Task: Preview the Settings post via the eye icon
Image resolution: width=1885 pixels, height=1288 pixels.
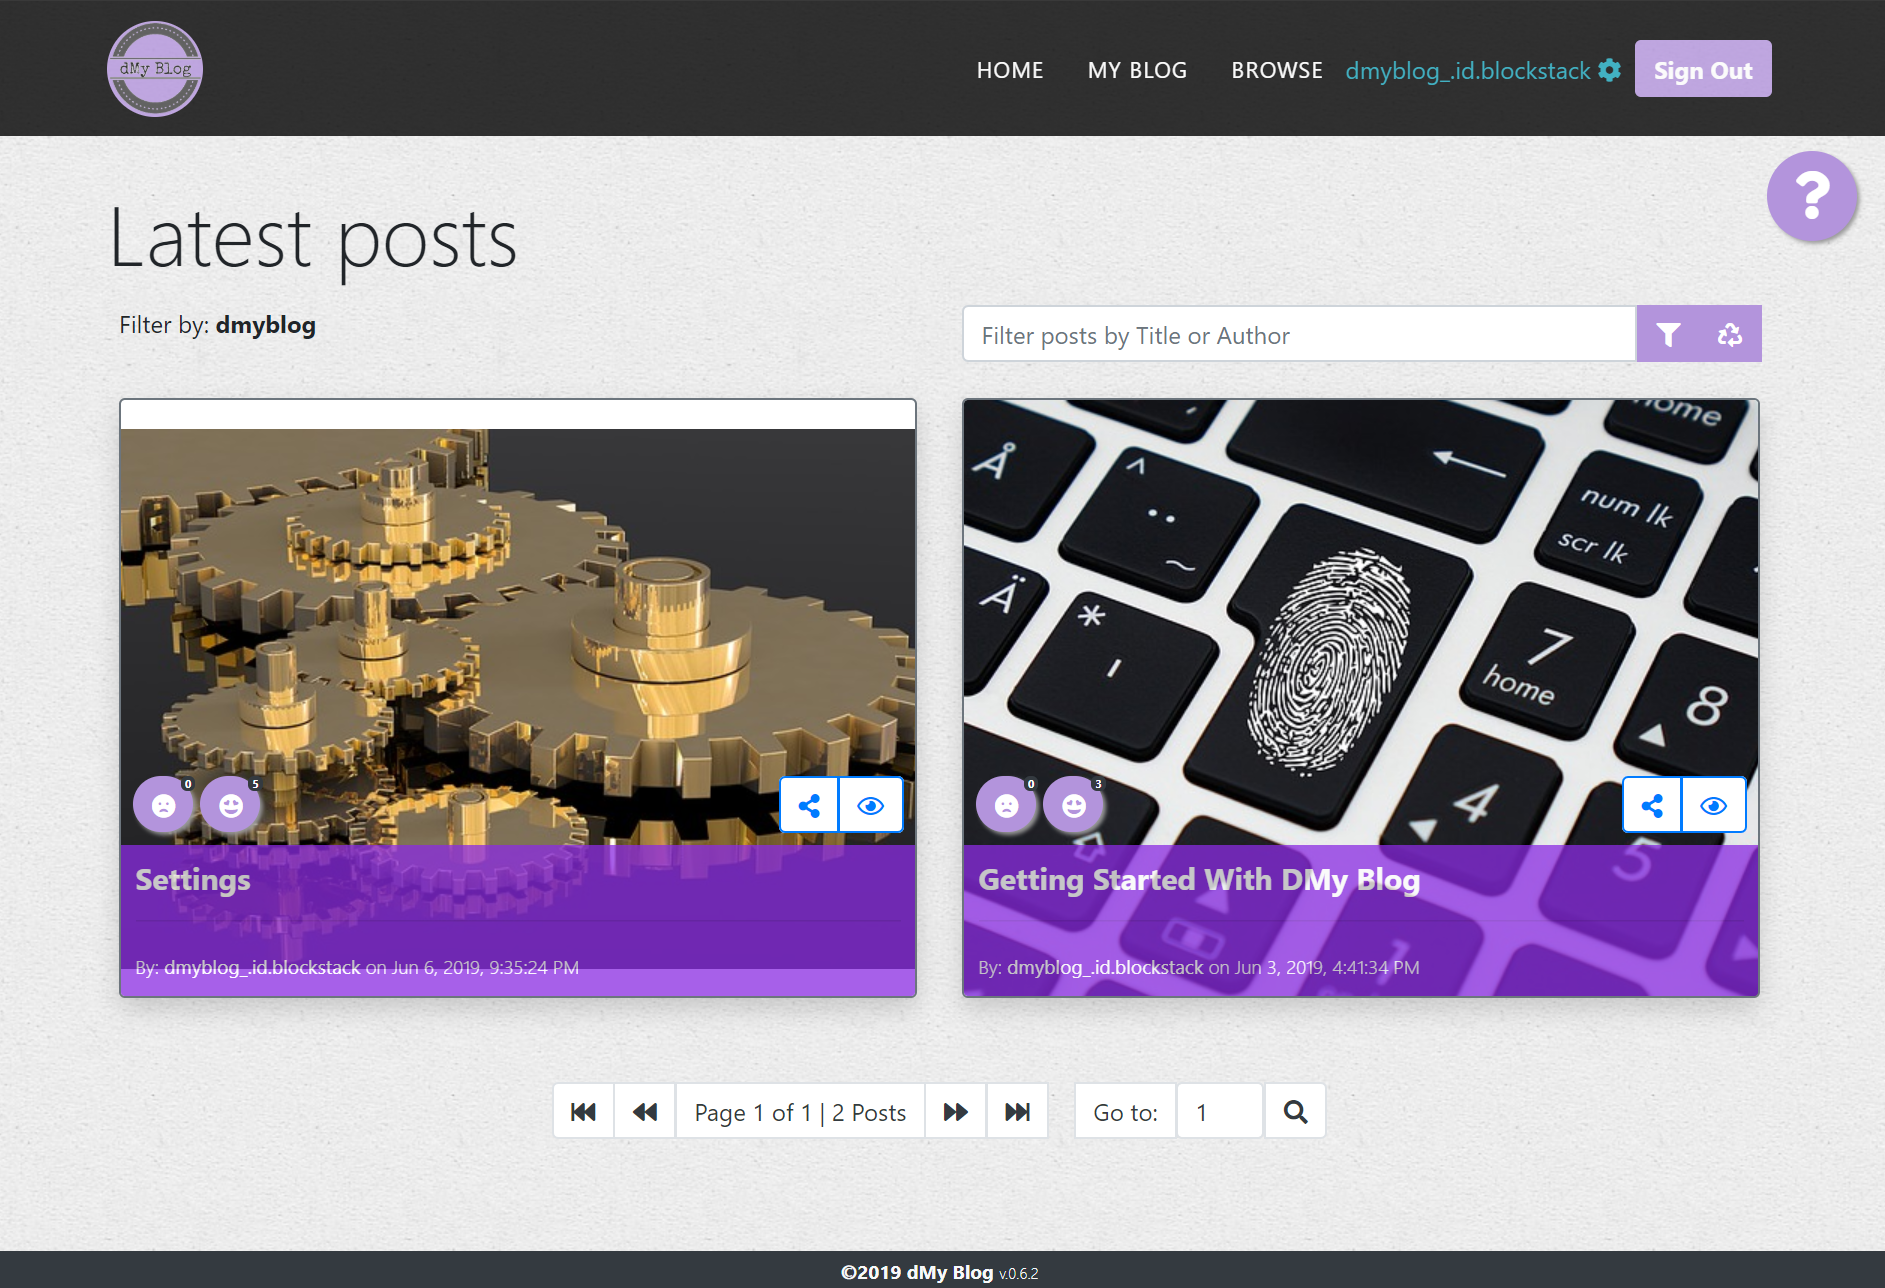Action: click(870, 804)
